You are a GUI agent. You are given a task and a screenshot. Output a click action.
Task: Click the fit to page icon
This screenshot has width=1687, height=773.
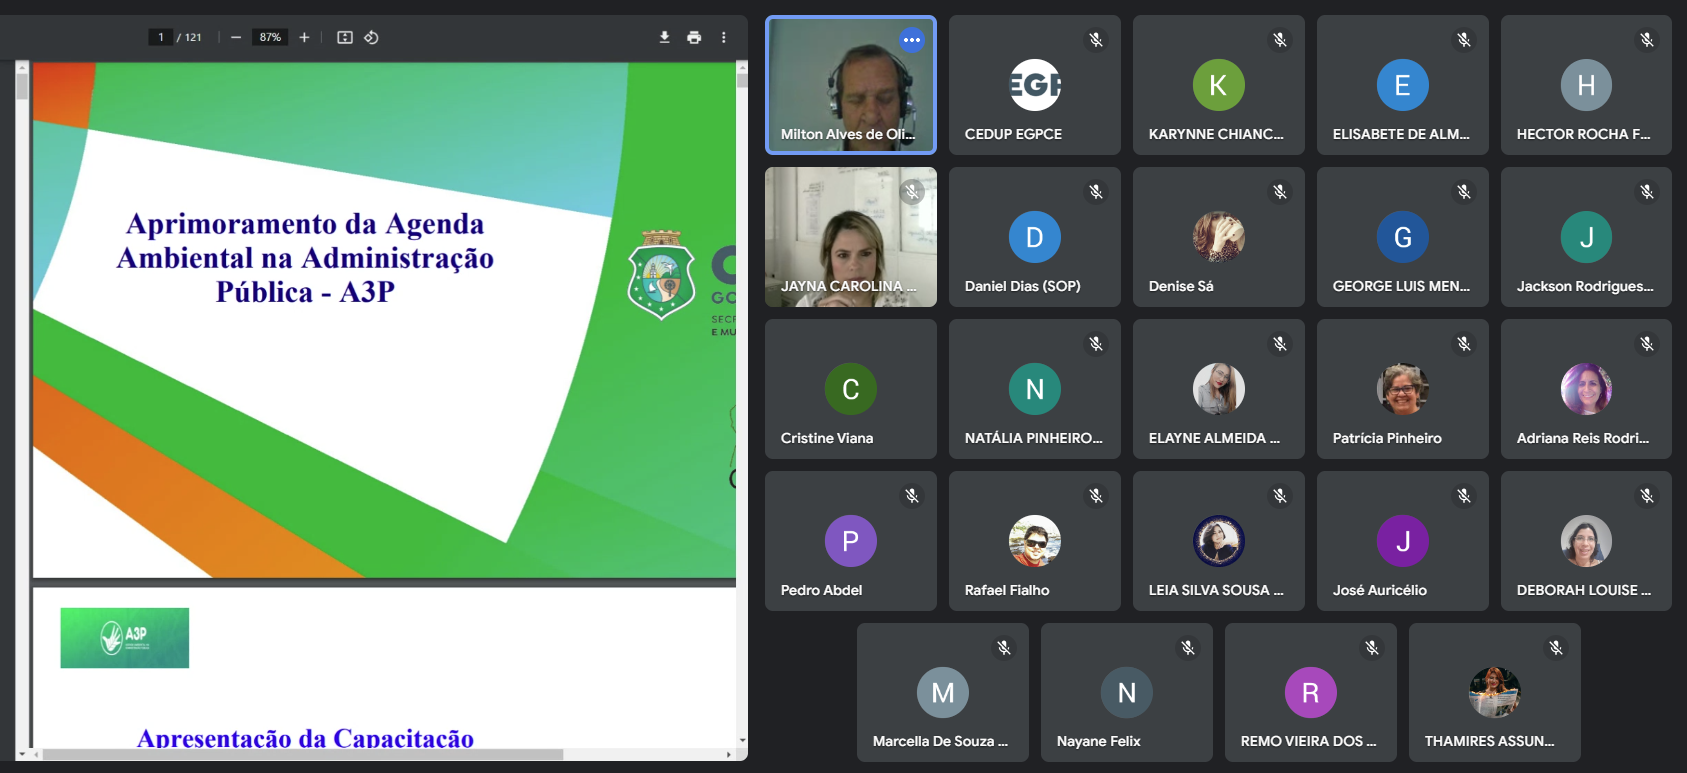point(345,37)
